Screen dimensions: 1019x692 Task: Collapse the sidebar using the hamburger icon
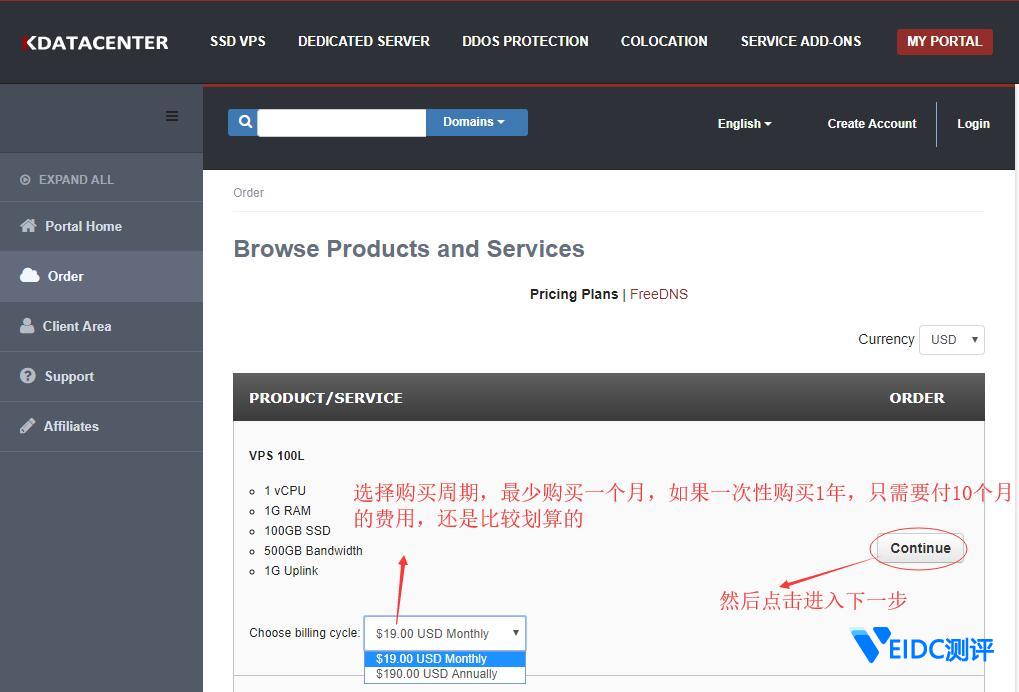(171, 115)
